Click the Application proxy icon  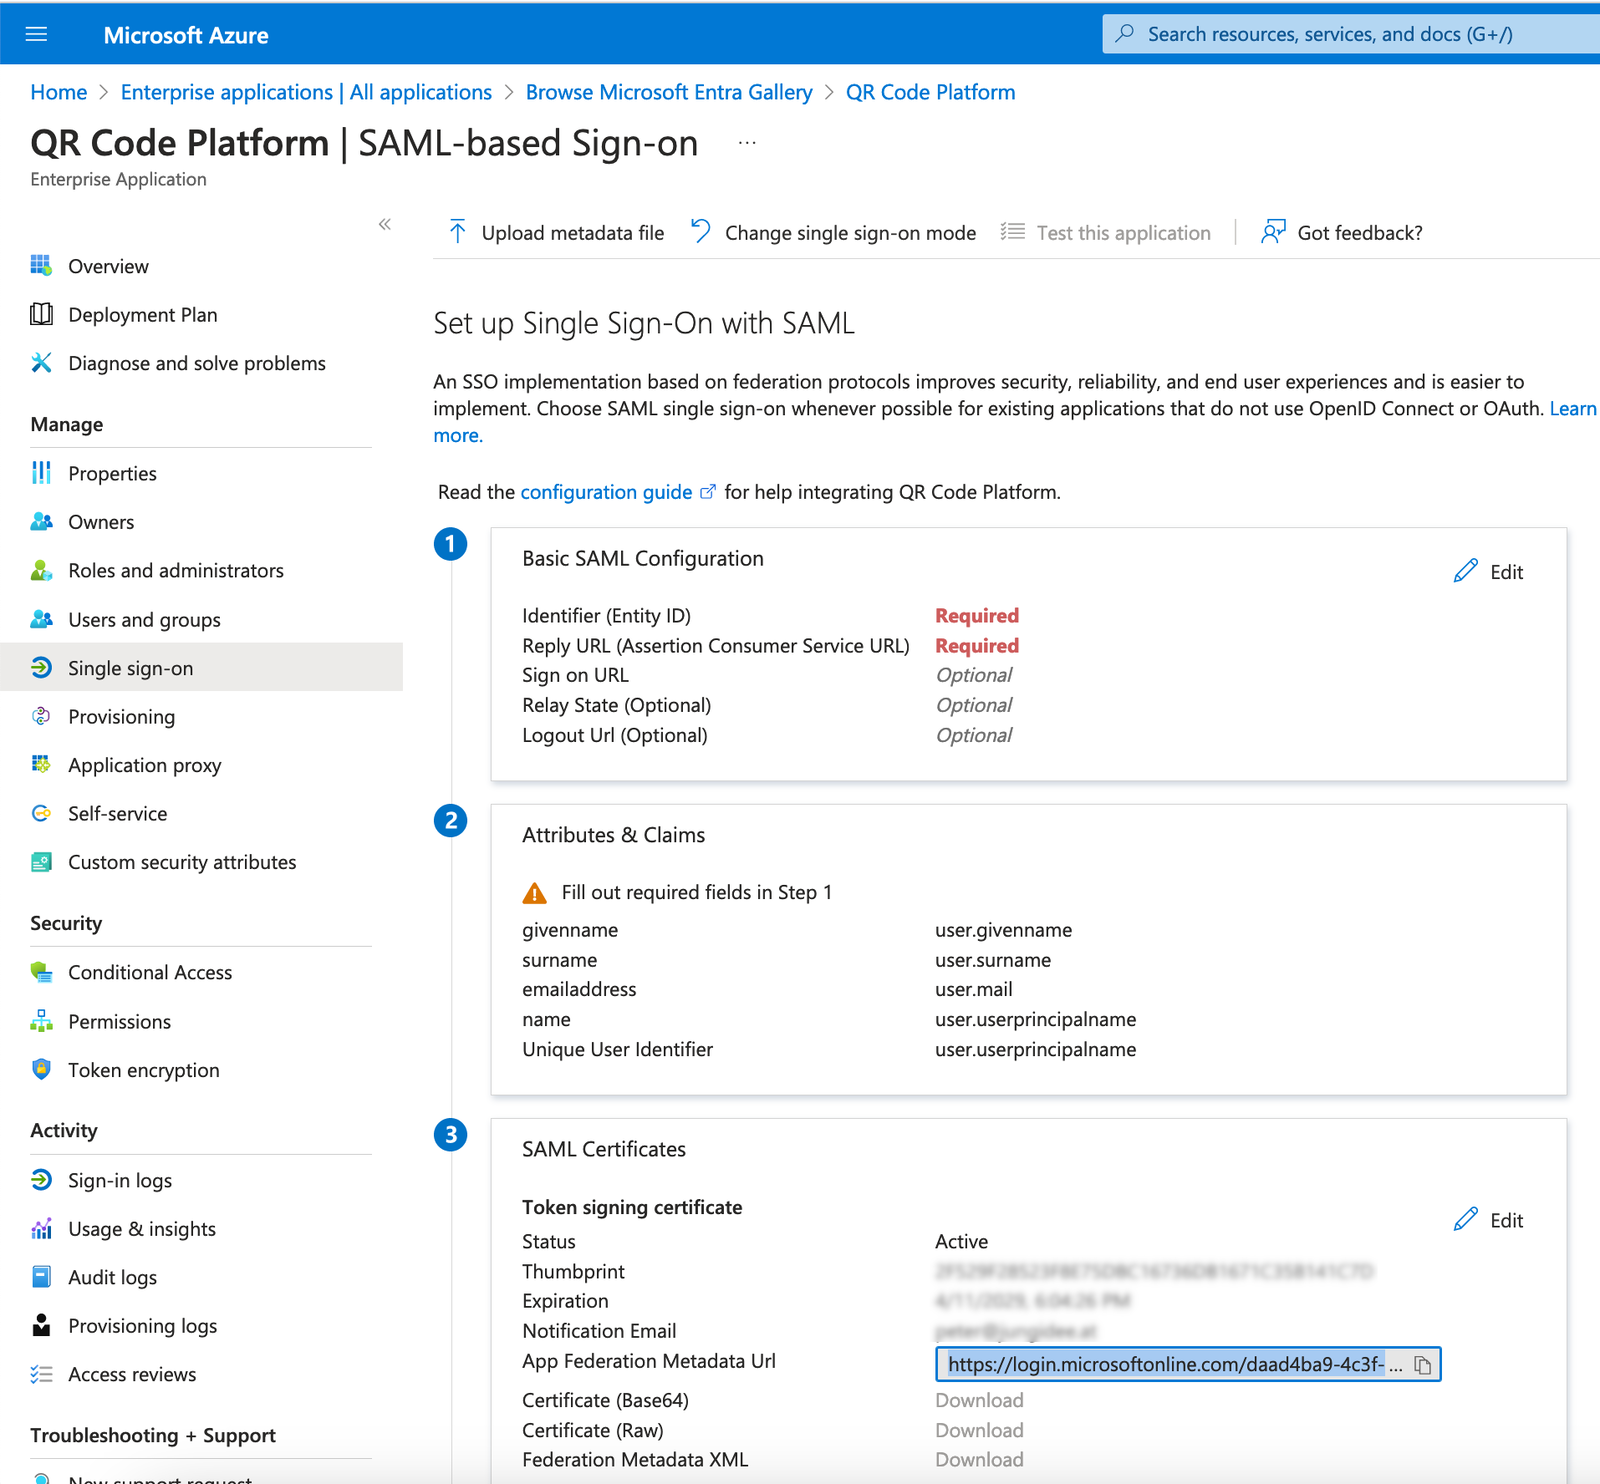coord(41,764)
